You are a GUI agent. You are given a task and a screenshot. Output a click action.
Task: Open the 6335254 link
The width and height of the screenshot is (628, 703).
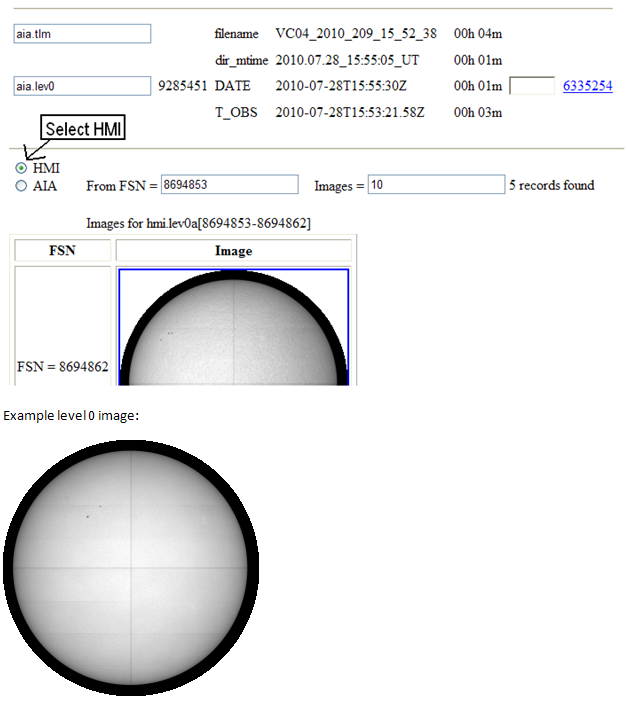click(x=587, y=86)
